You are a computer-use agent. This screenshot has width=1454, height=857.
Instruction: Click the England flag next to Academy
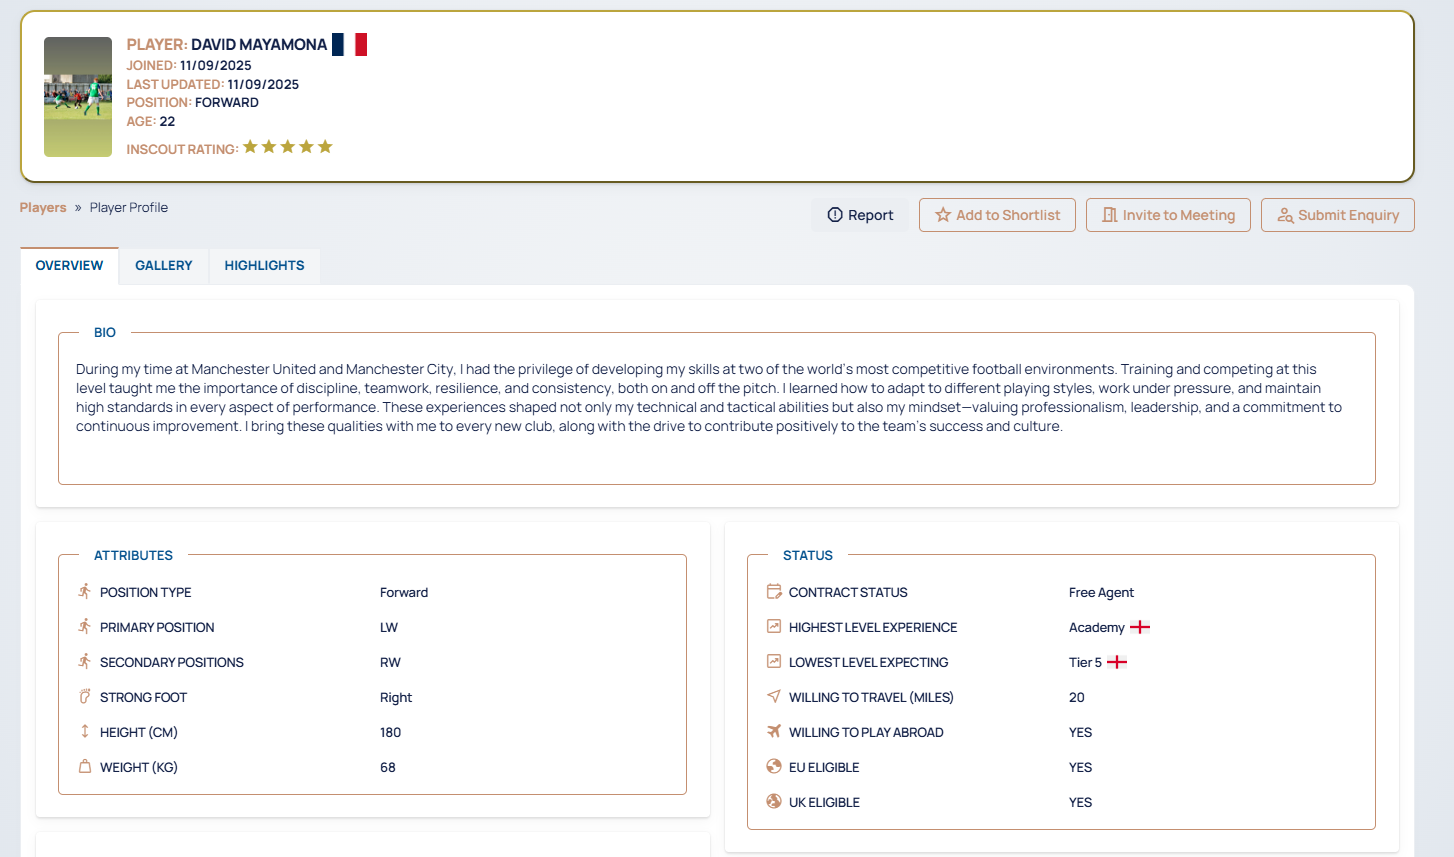1140,627
